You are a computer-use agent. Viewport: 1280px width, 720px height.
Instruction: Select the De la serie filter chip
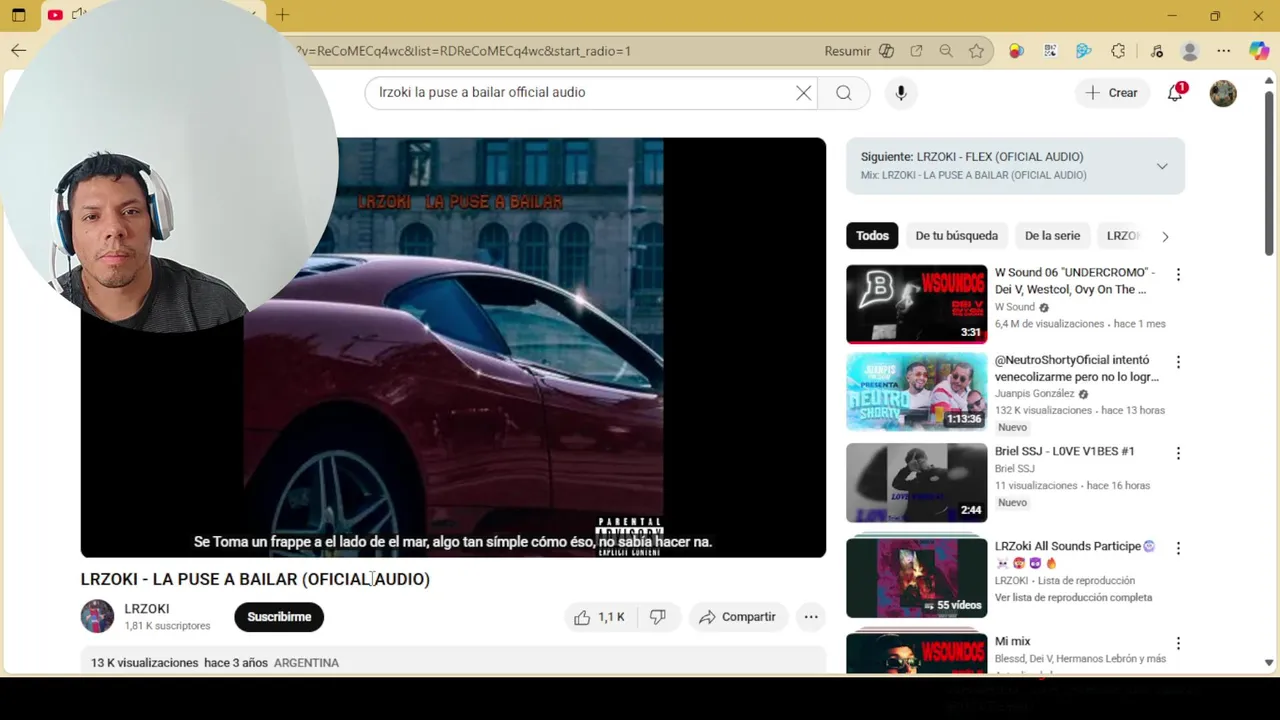(1053, 236)
